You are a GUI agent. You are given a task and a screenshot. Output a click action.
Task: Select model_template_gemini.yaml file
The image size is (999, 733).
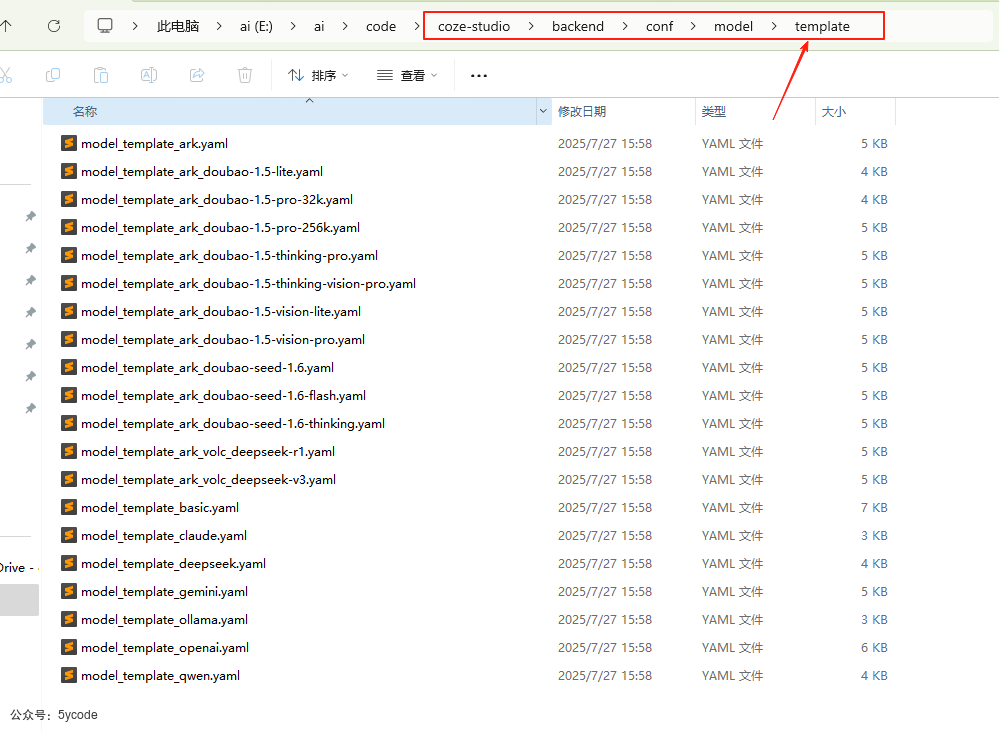(x=164, y=591)
